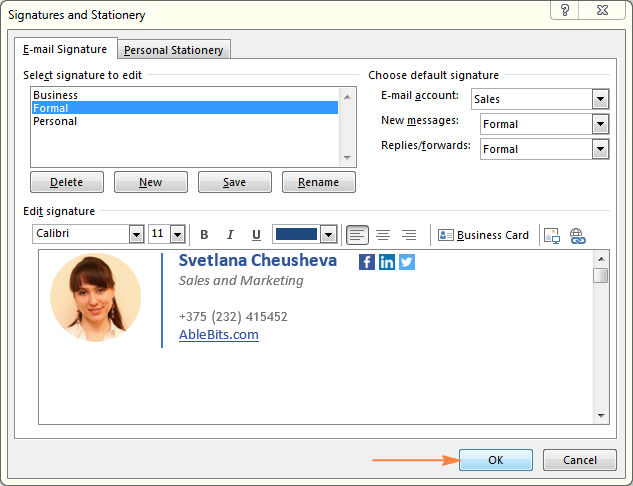Screen dimensions: 633x486
Task: Align signature text to the right
Action: tap(409, 235)
